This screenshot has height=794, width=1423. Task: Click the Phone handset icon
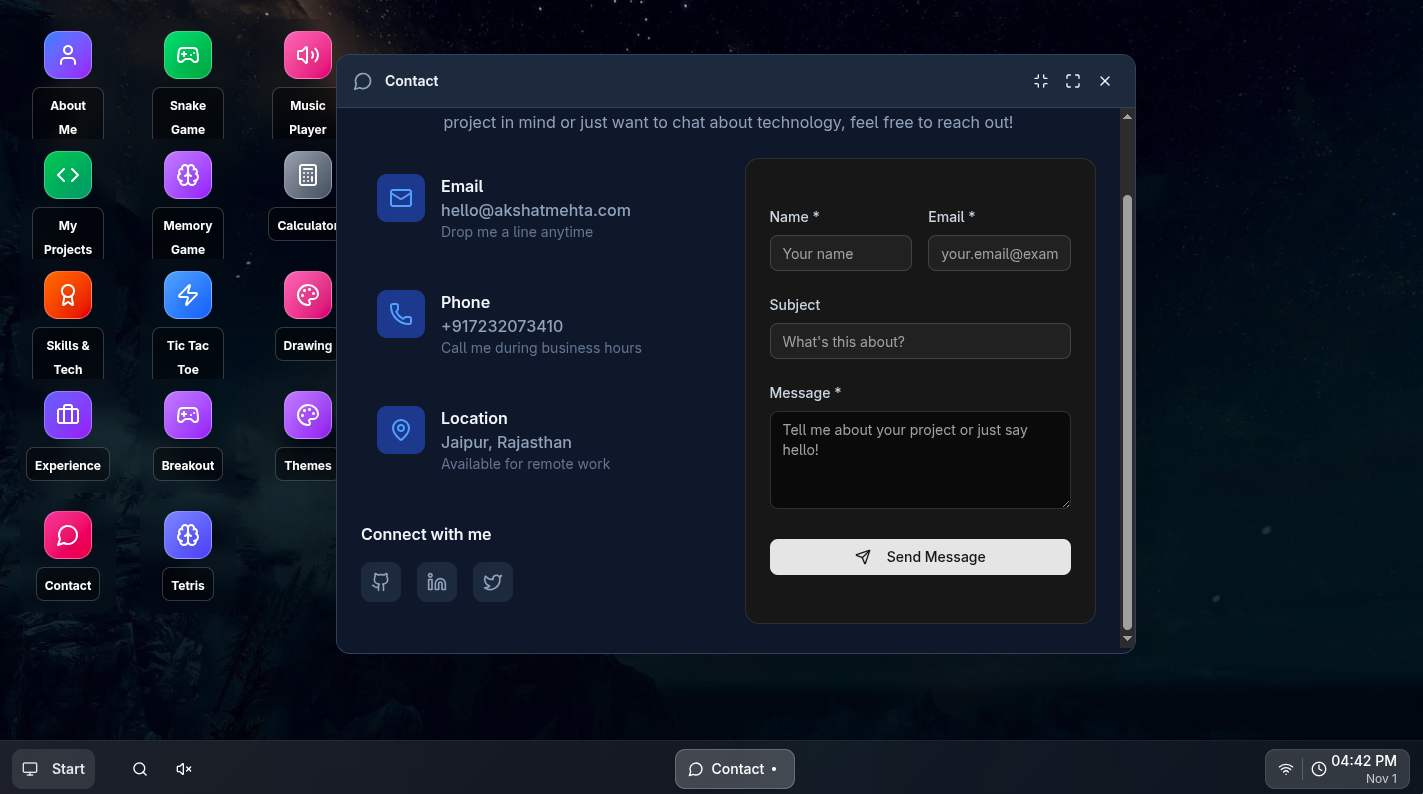click(x=401, y=314)
